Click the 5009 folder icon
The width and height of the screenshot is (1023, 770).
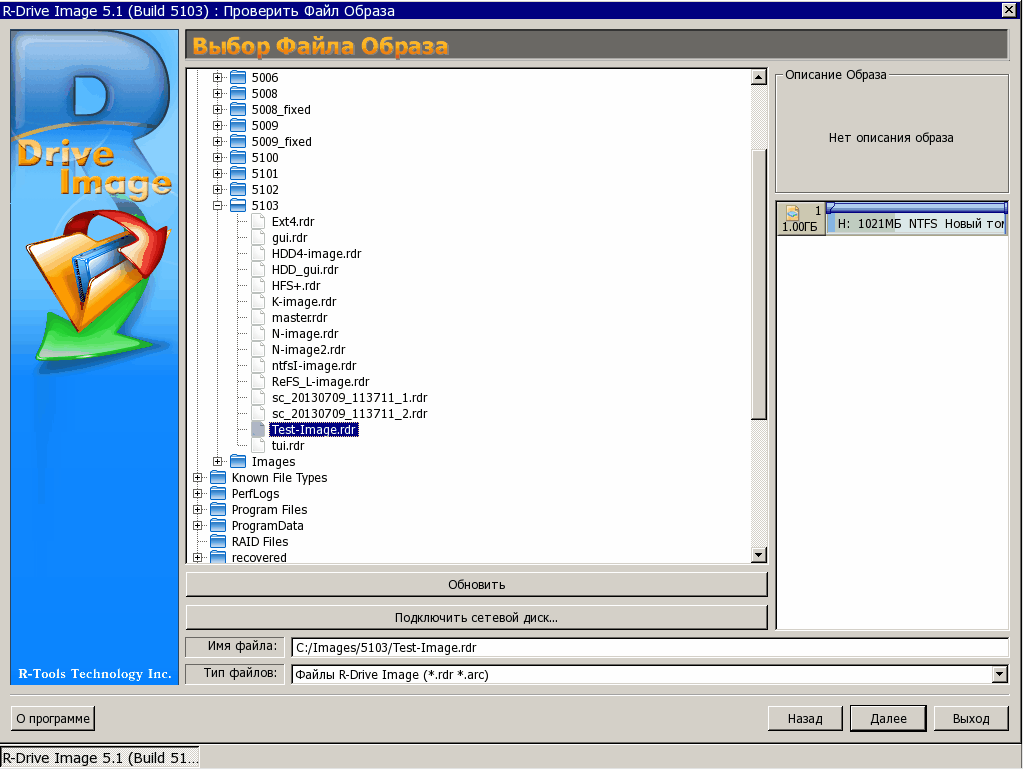[238, 125]
